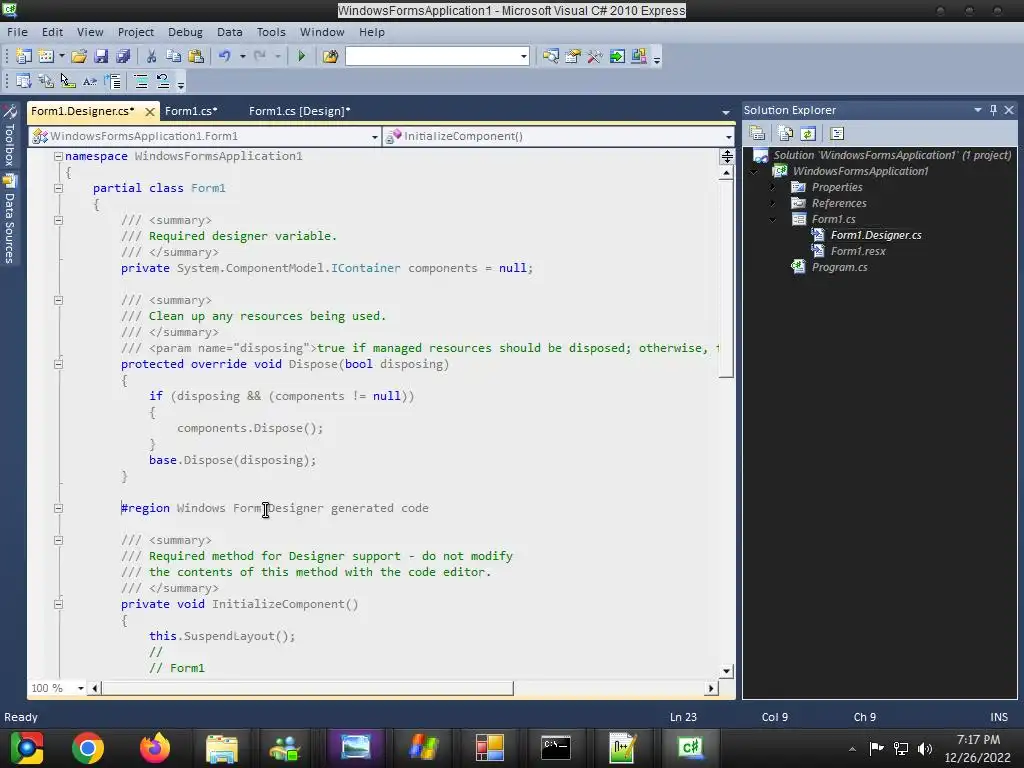The width and height of the screenshot is (1024, 768).
Task: Comment out selected lines icon
Action: tap(140, 81)
